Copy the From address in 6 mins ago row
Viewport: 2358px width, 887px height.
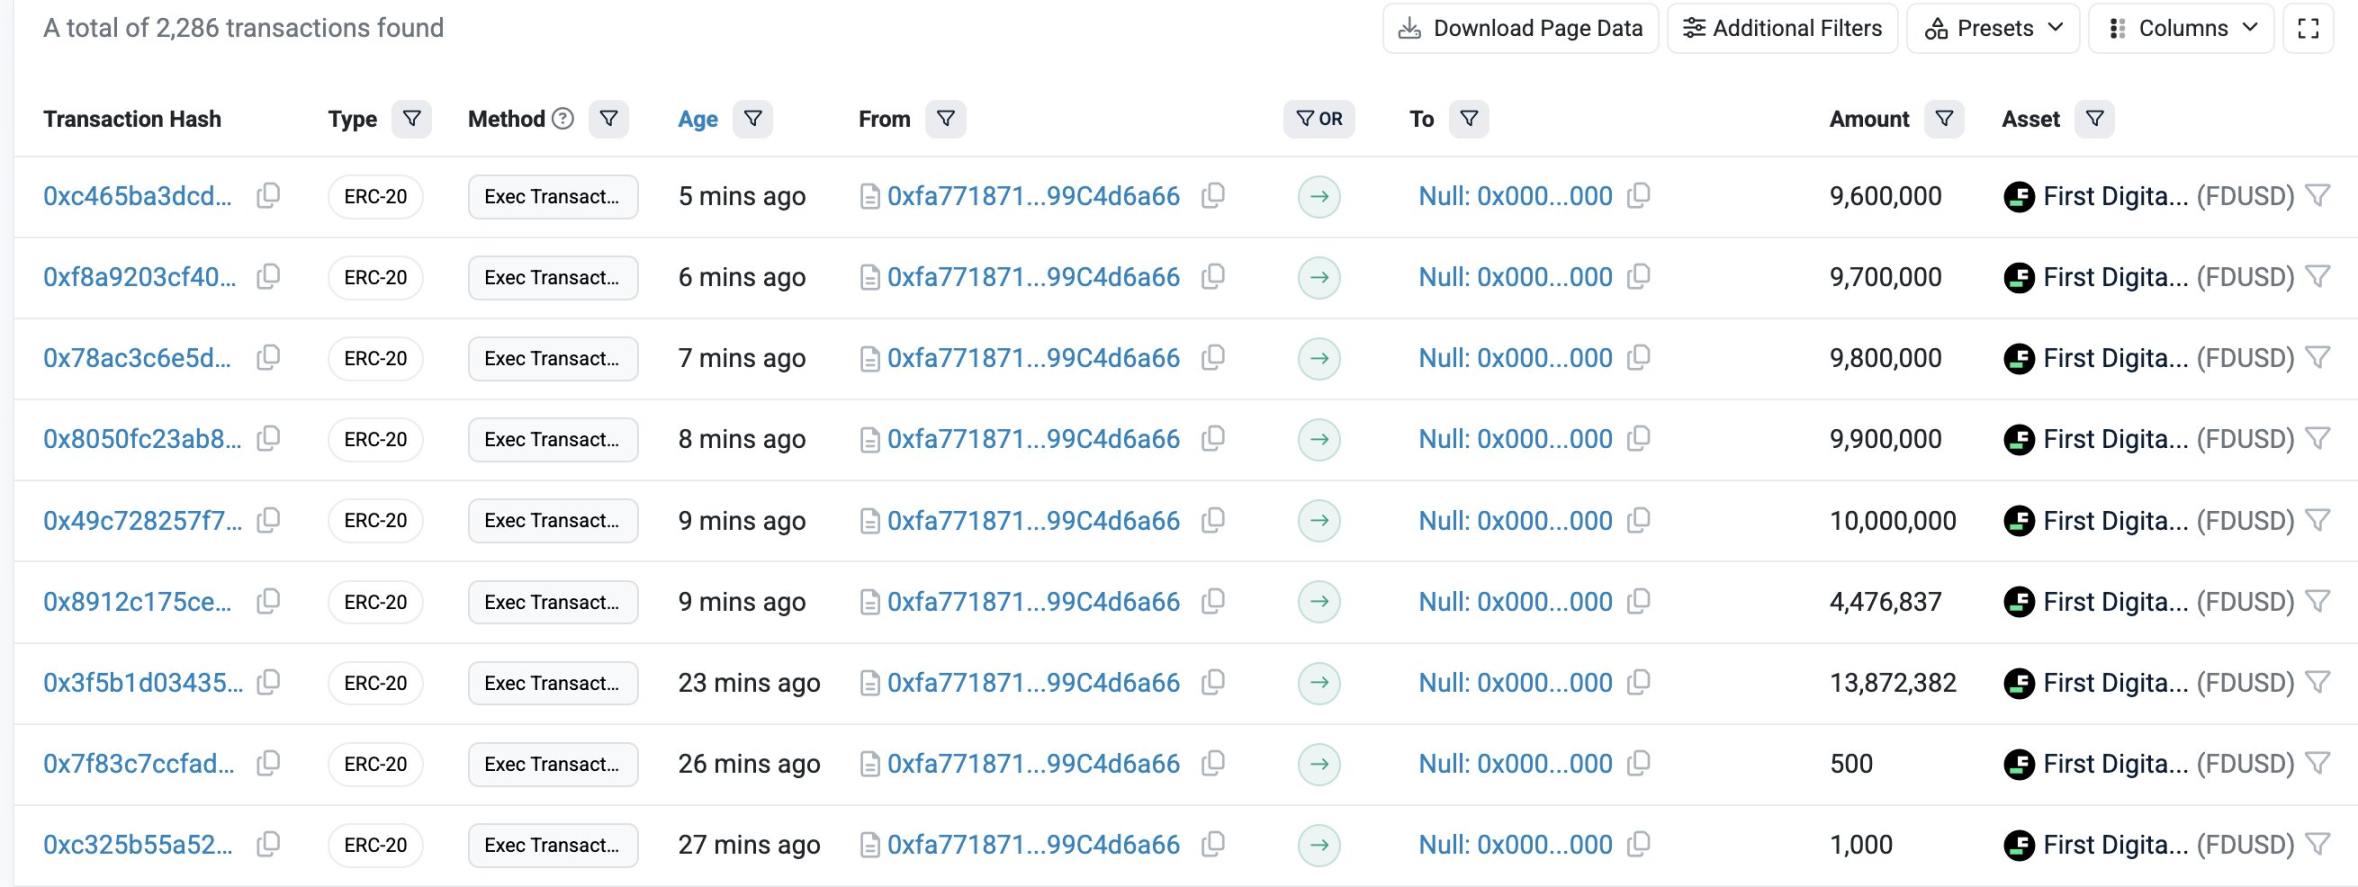(x=1213, y=277)
